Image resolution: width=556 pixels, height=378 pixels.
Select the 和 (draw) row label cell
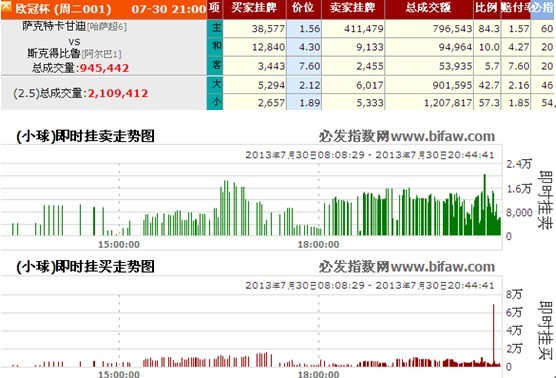tap(215, 47)
